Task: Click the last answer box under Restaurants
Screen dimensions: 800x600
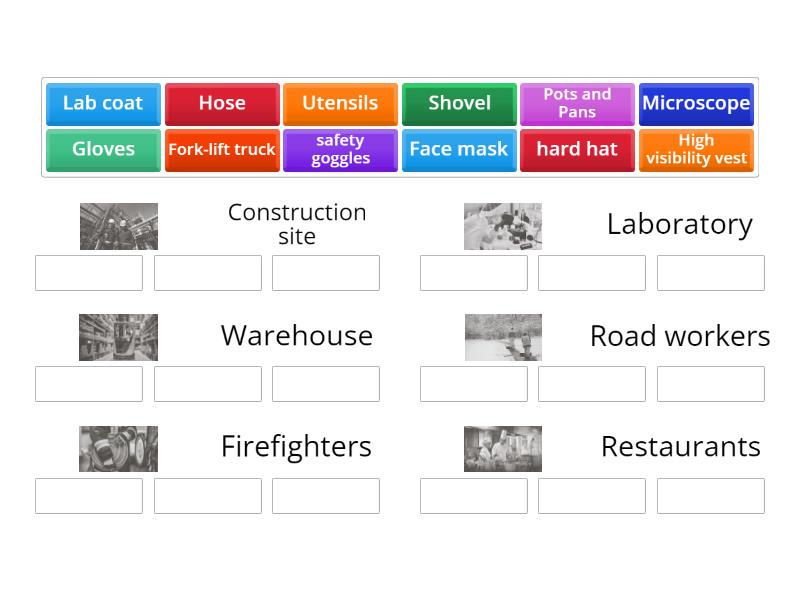Action: [710, 495]
